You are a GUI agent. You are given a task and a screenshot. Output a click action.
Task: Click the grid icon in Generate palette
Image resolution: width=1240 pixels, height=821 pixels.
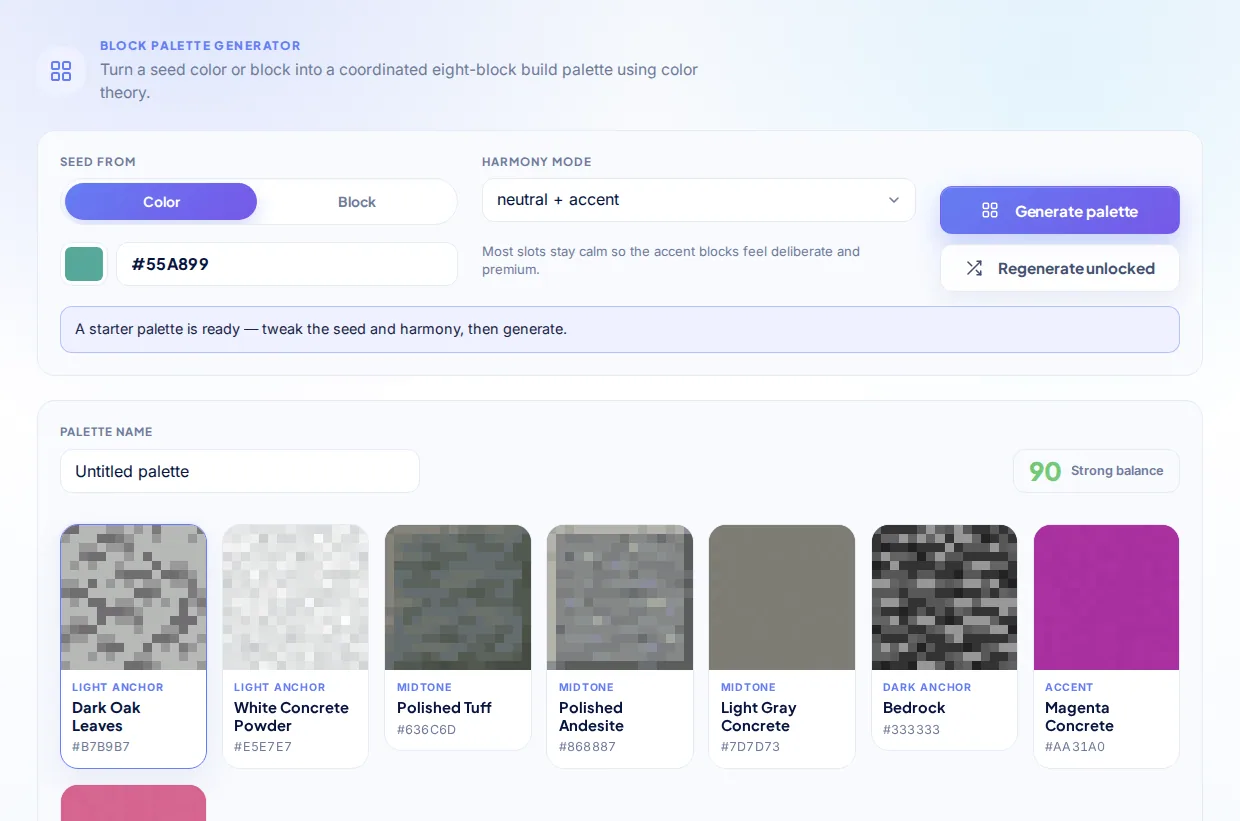click(x=990, y=210)
